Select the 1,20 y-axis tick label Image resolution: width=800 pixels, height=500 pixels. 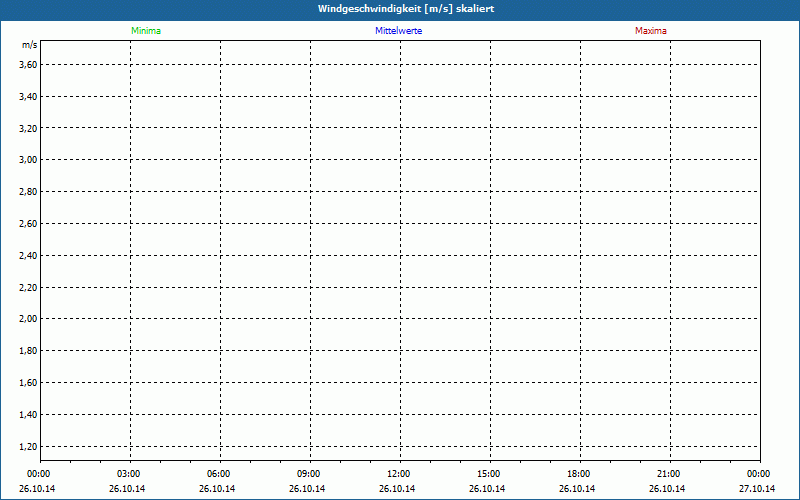[x=28, y=446]
